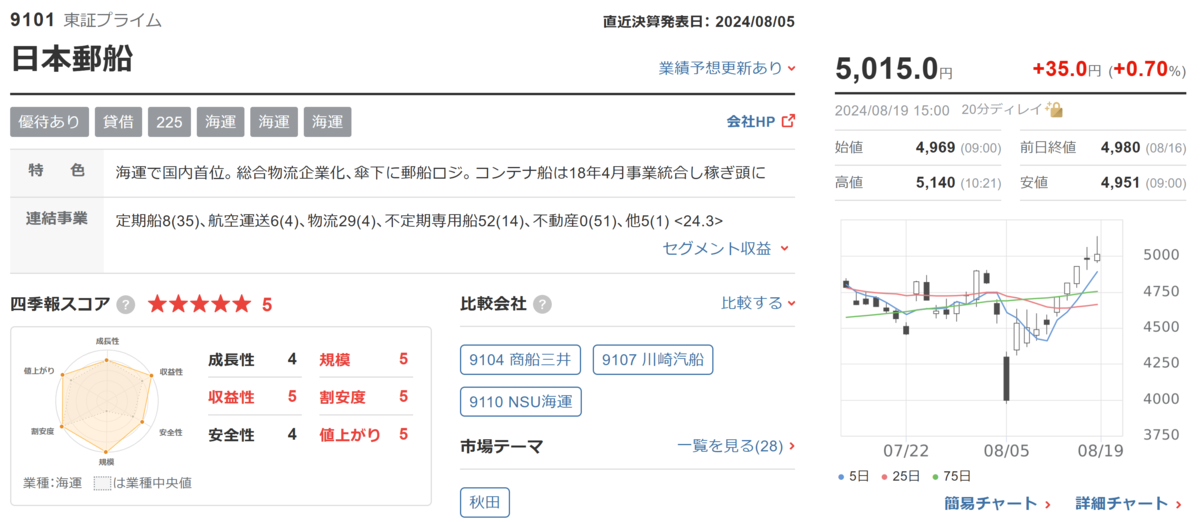Click the help icon beside 四季報スコア
1200x522 pixels.
pos(126,305)
